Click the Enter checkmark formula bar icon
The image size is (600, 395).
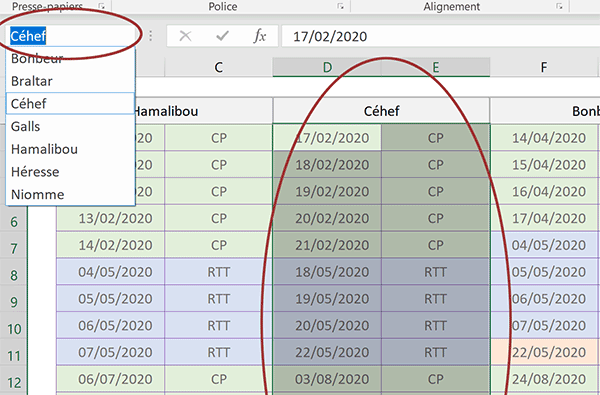[x=222, y=36]
